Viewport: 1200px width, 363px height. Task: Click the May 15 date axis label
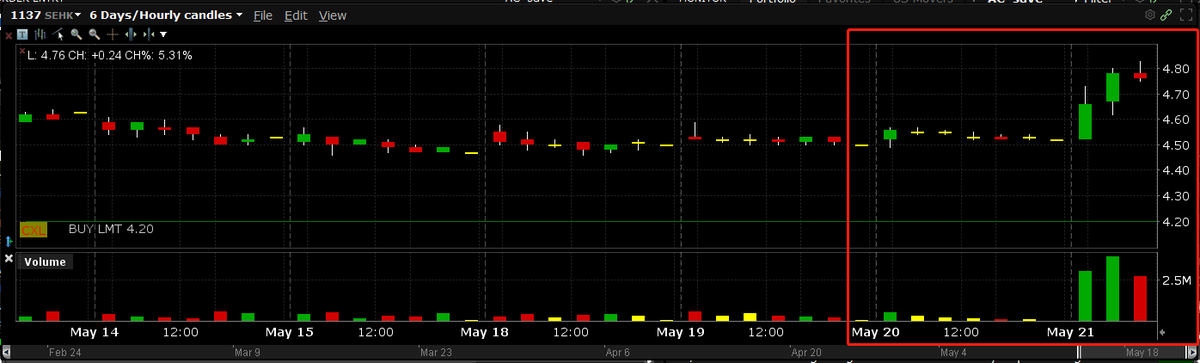[x=288, y=331]
